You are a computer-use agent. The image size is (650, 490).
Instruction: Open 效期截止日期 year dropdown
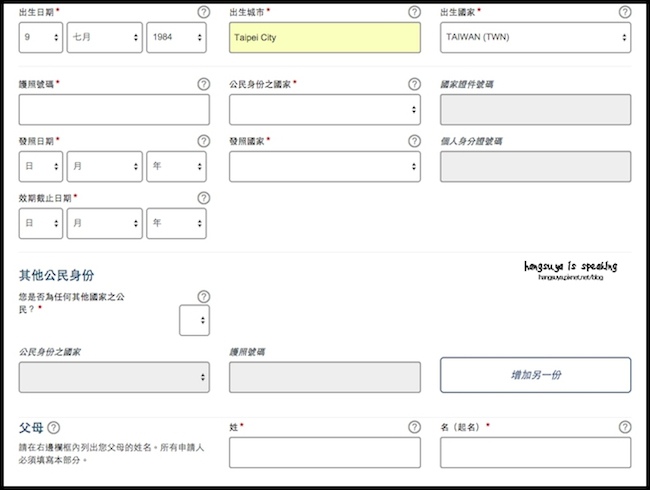(176, 223)
